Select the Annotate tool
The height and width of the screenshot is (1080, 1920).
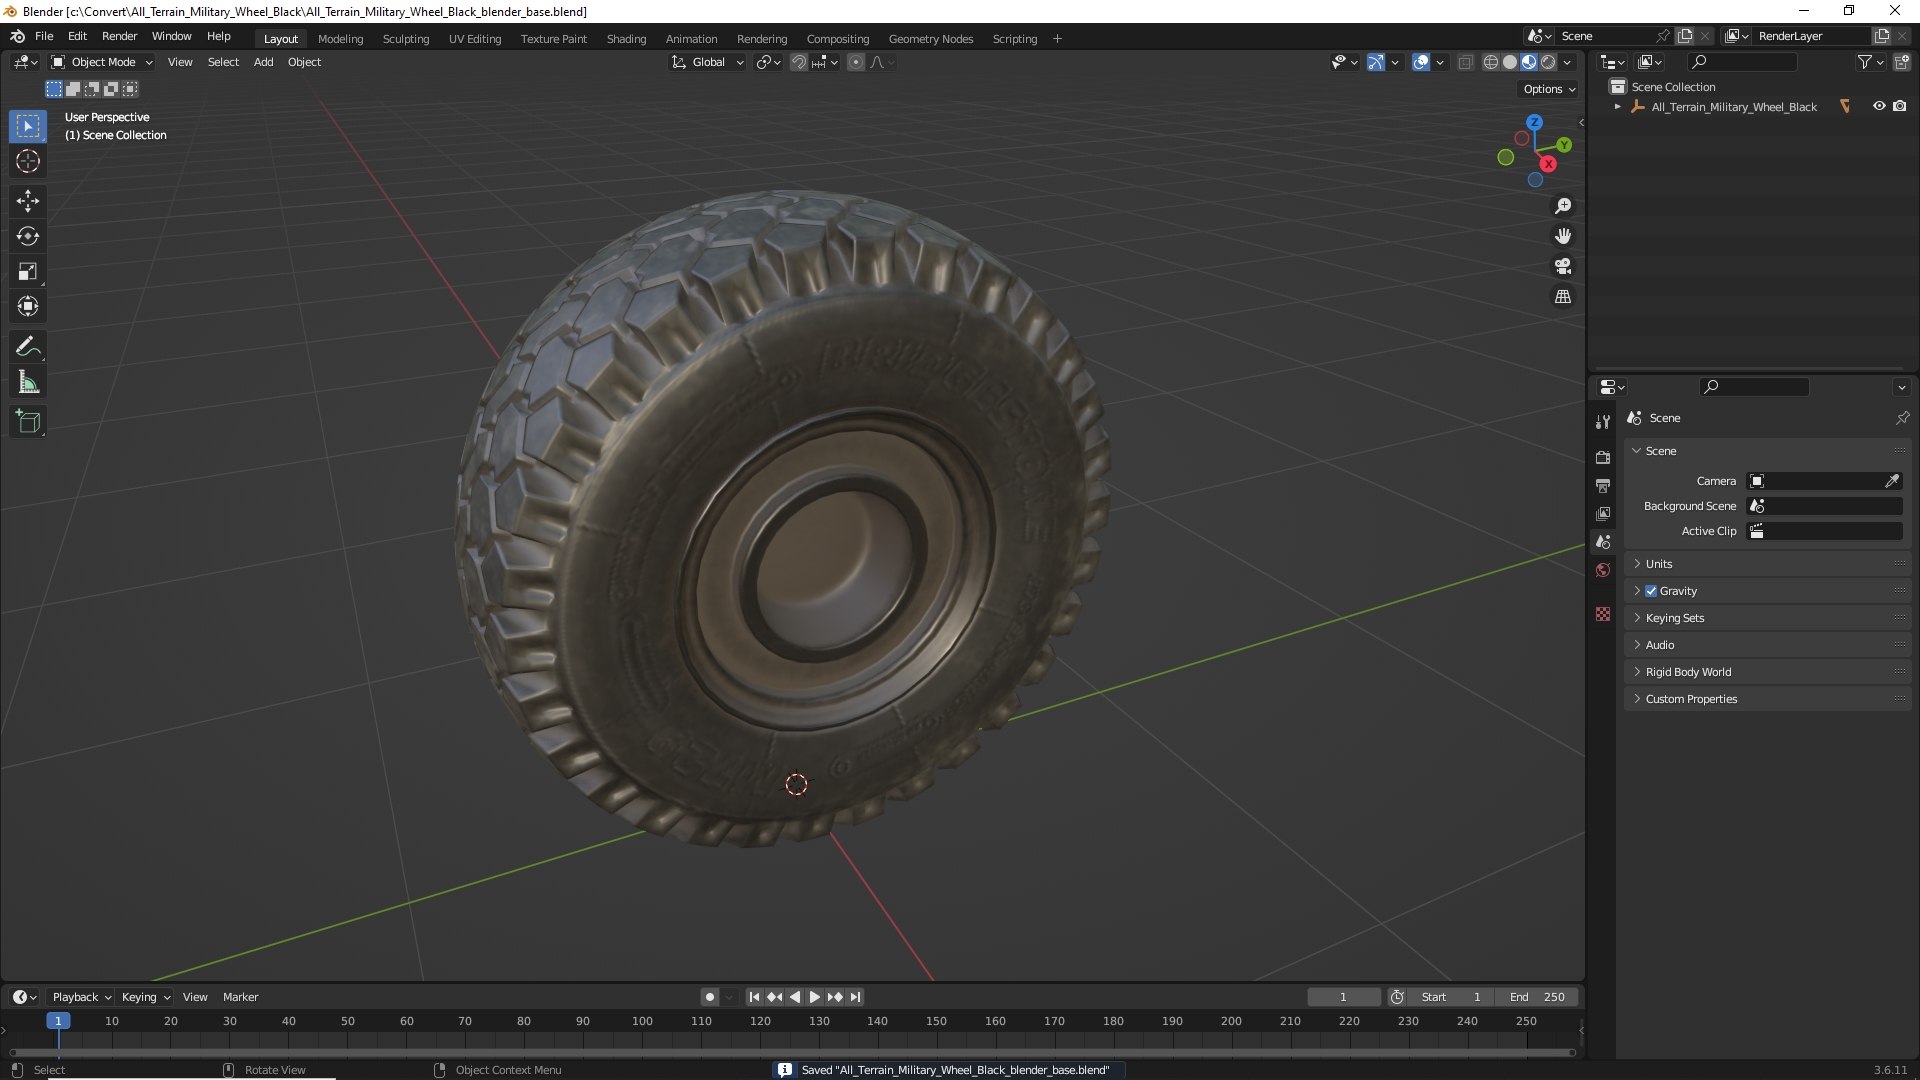(x=28, y=347)
